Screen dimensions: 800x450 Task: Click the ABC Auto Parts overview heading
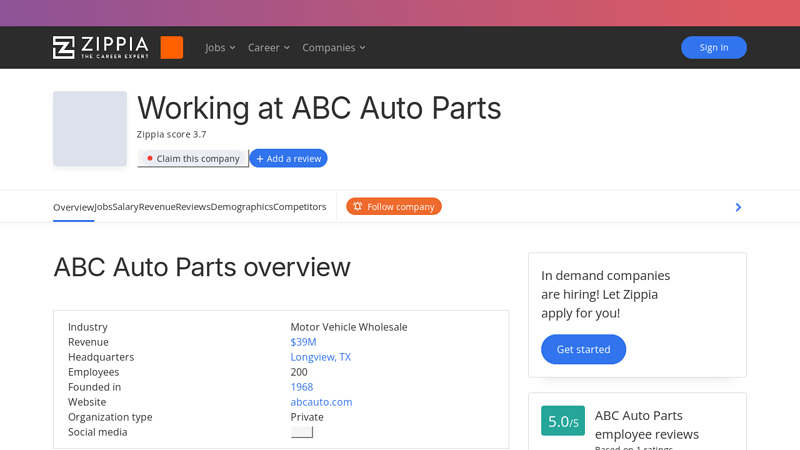point(202,267)
